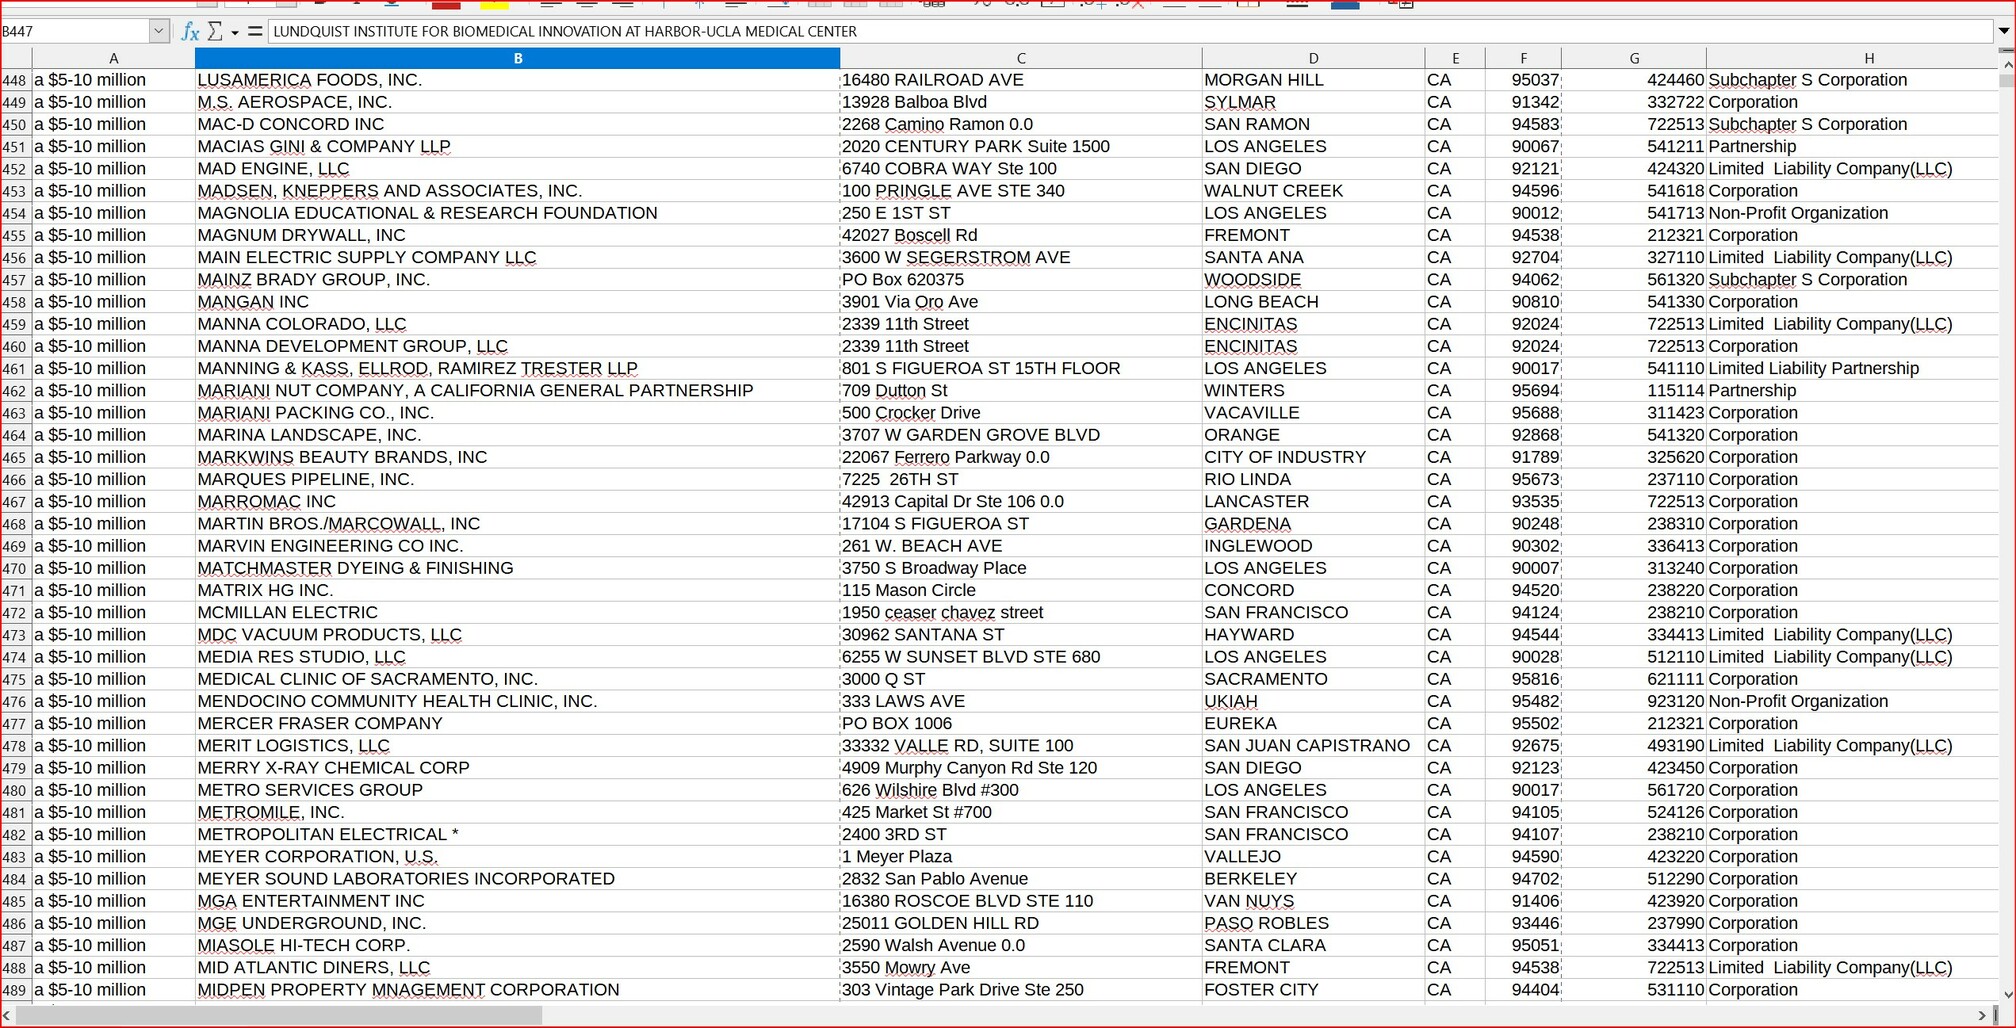Screen dimensions: 2016x1028
Task: Click the Sum sigma icon
Action: (x=215, y=31)
